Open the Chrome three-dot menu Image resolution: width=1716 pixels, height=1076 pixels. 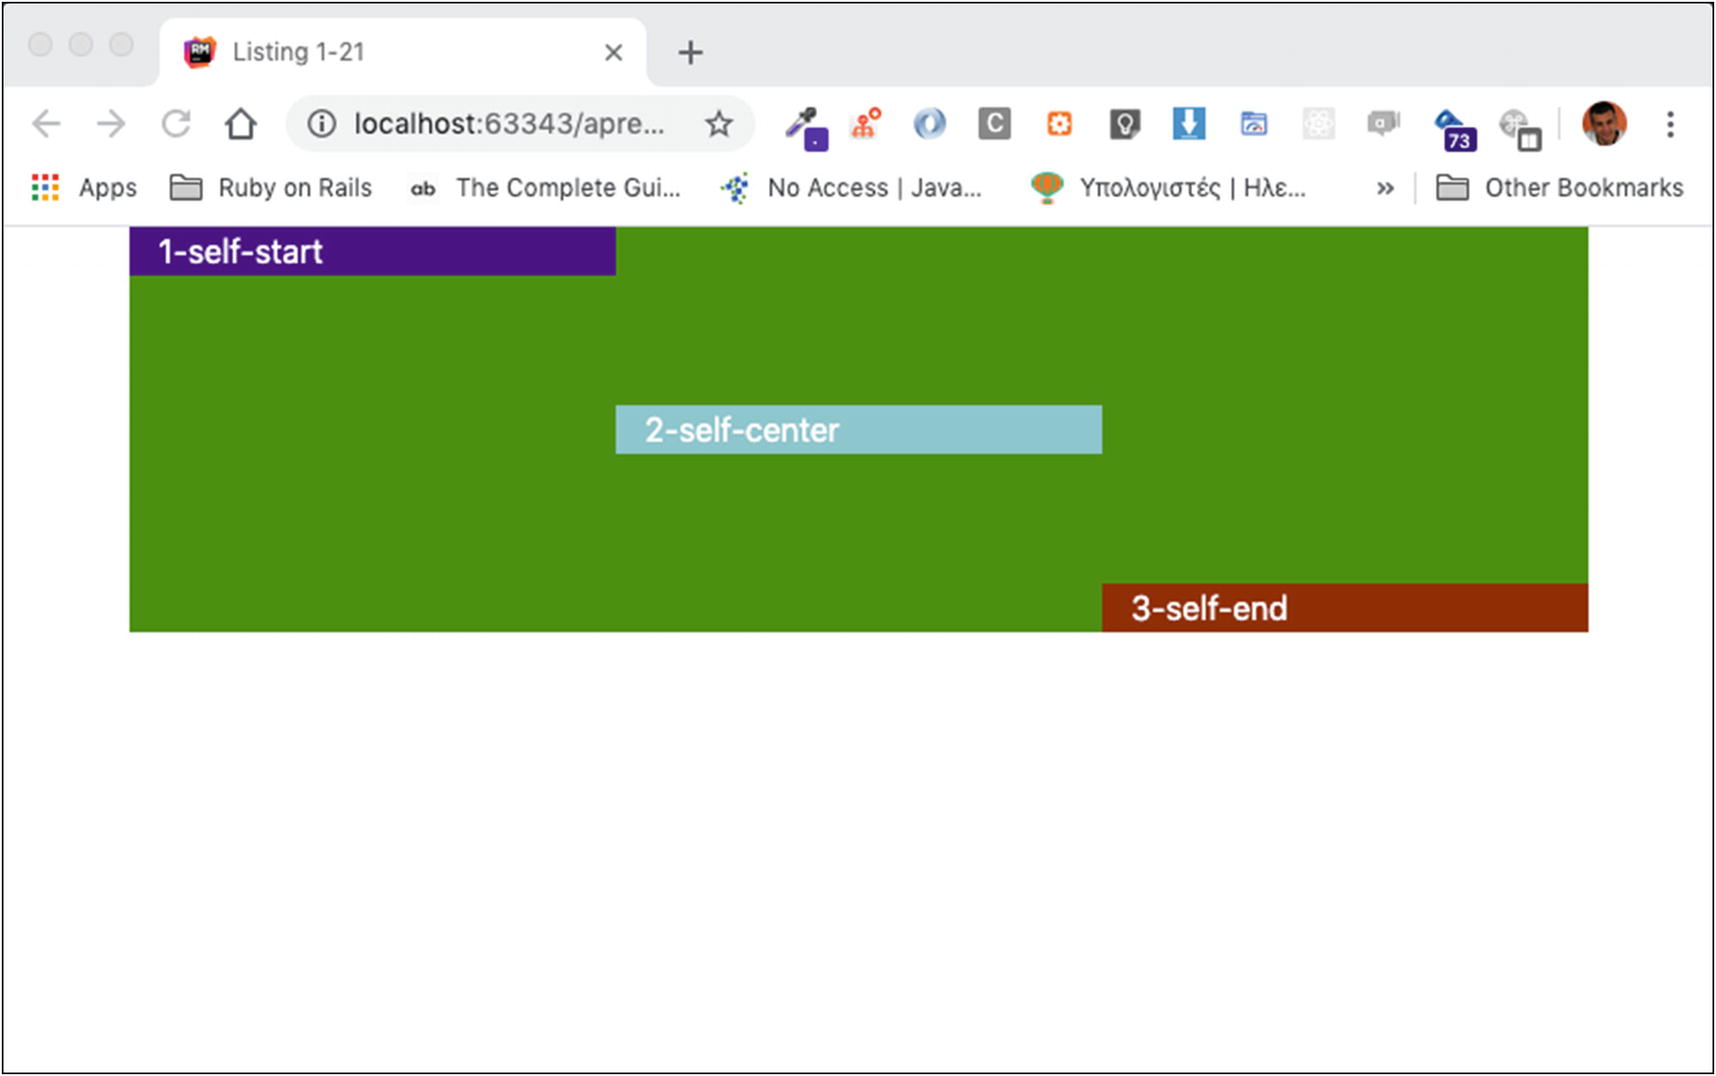click(1670, 124)
